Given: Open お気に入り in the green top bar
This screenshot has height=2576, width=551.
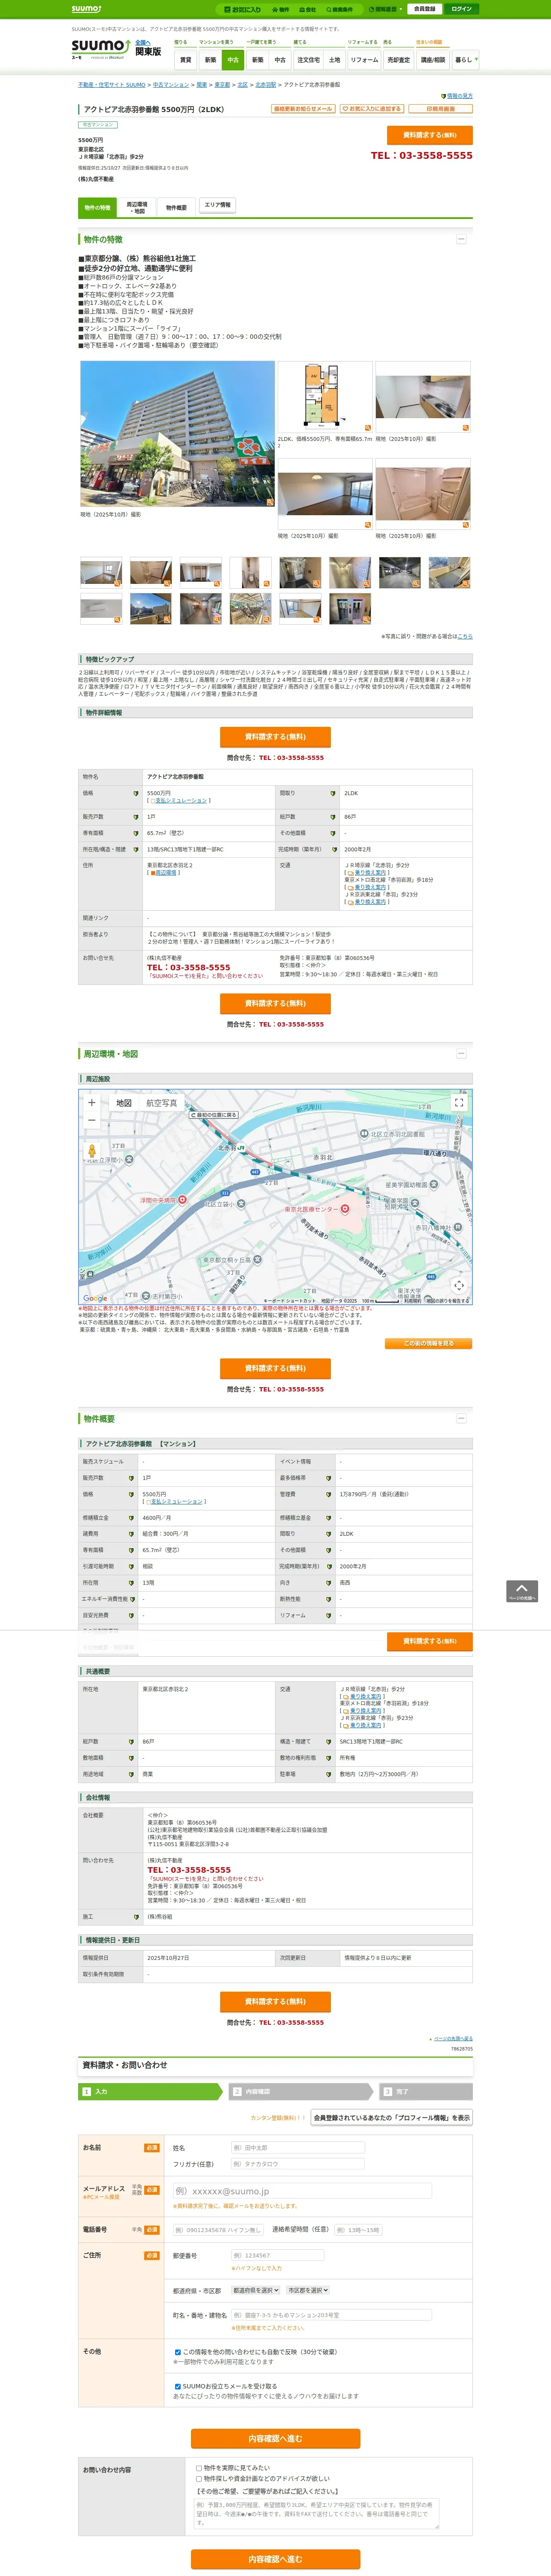Looking at the screenshot, I should tap(242, 9).
